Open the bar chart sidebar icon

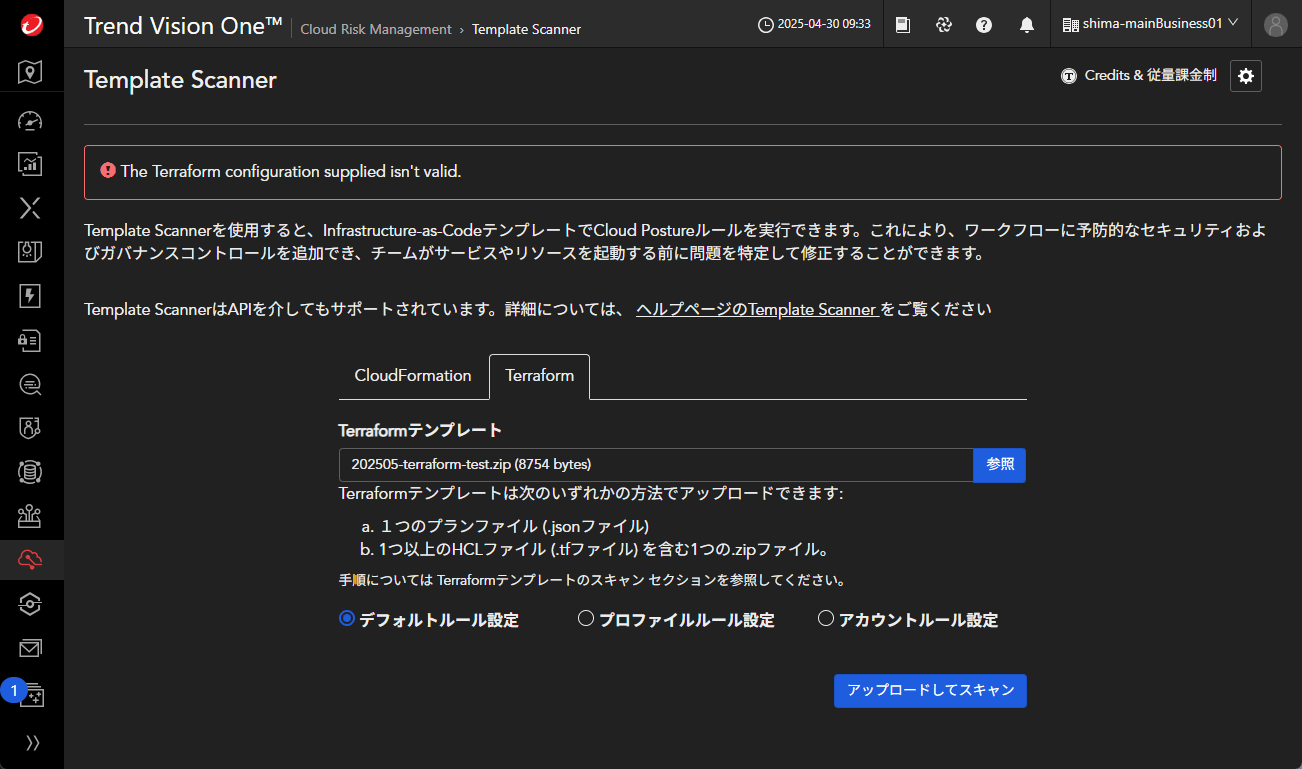click(31, 164)
